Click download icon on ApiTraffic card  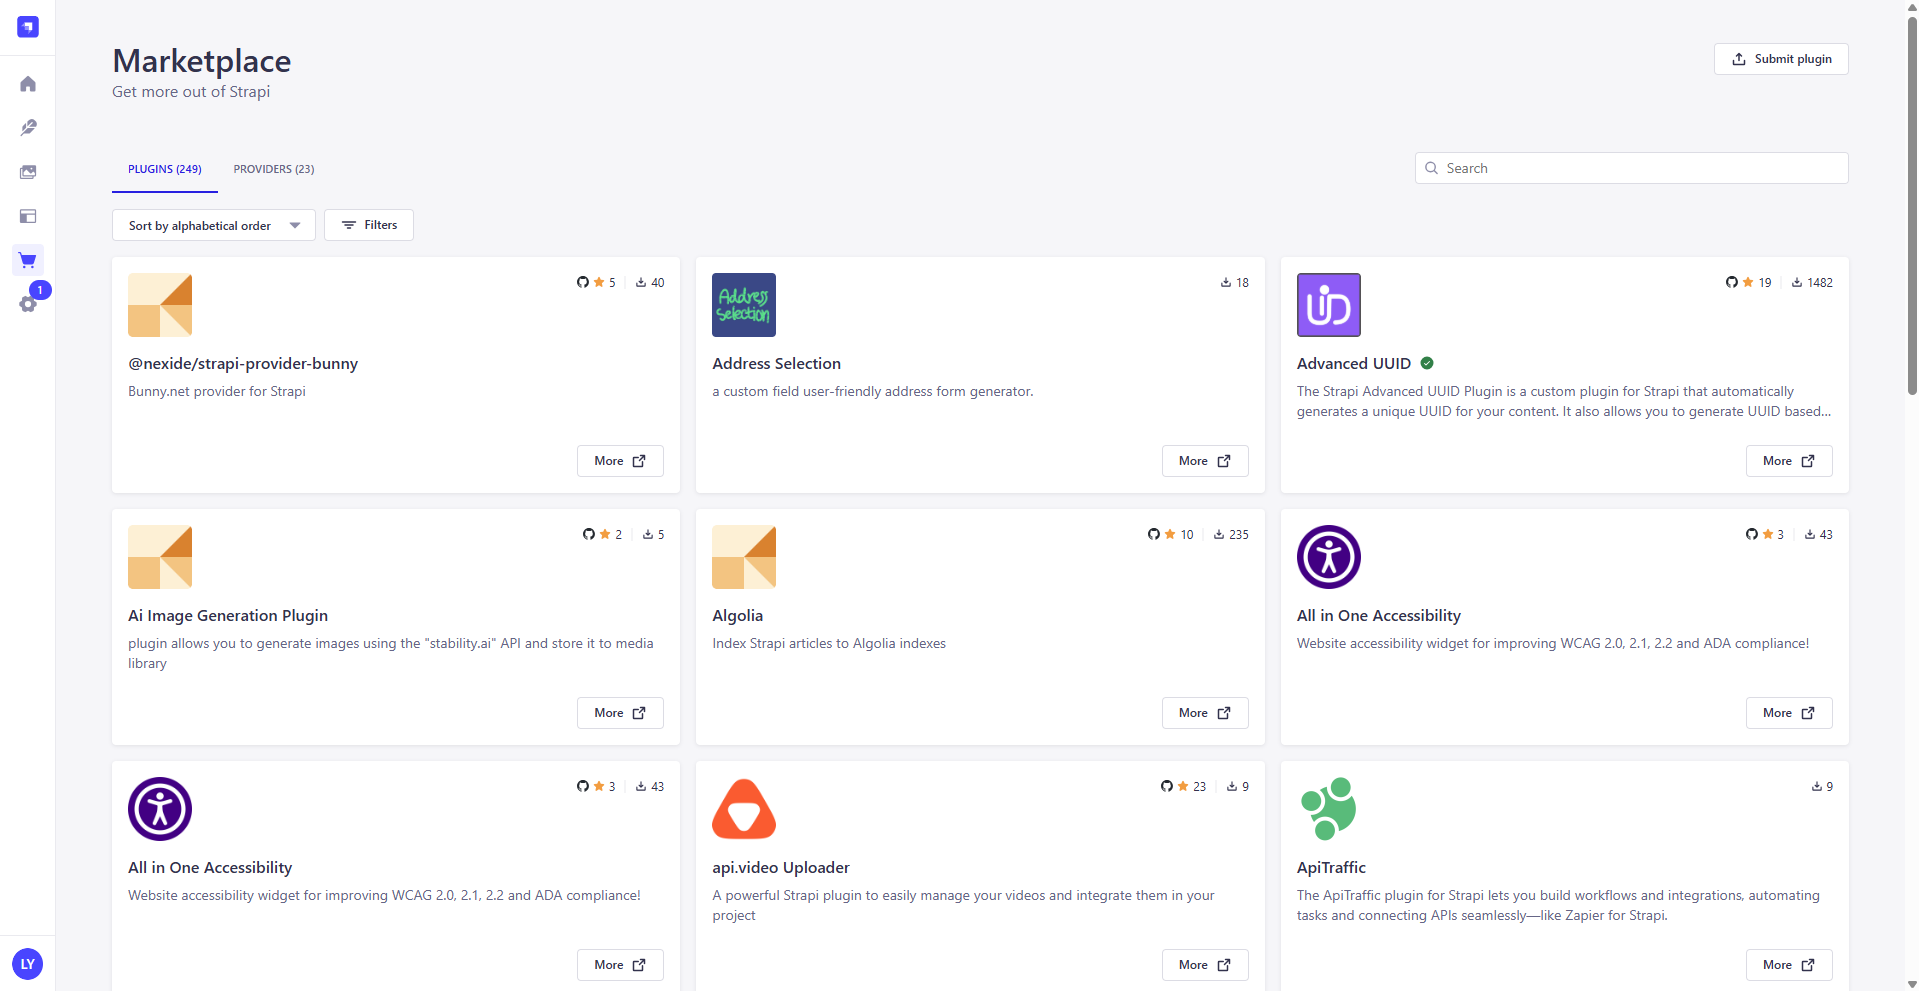point(1817,787)
